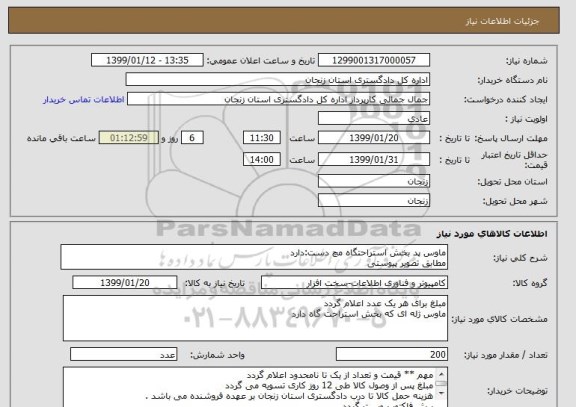Image resolution: width=576 pixels, height=407 pixels.
Task: Click the response deadline date 1399/01/20
Action: coord(374,138)
